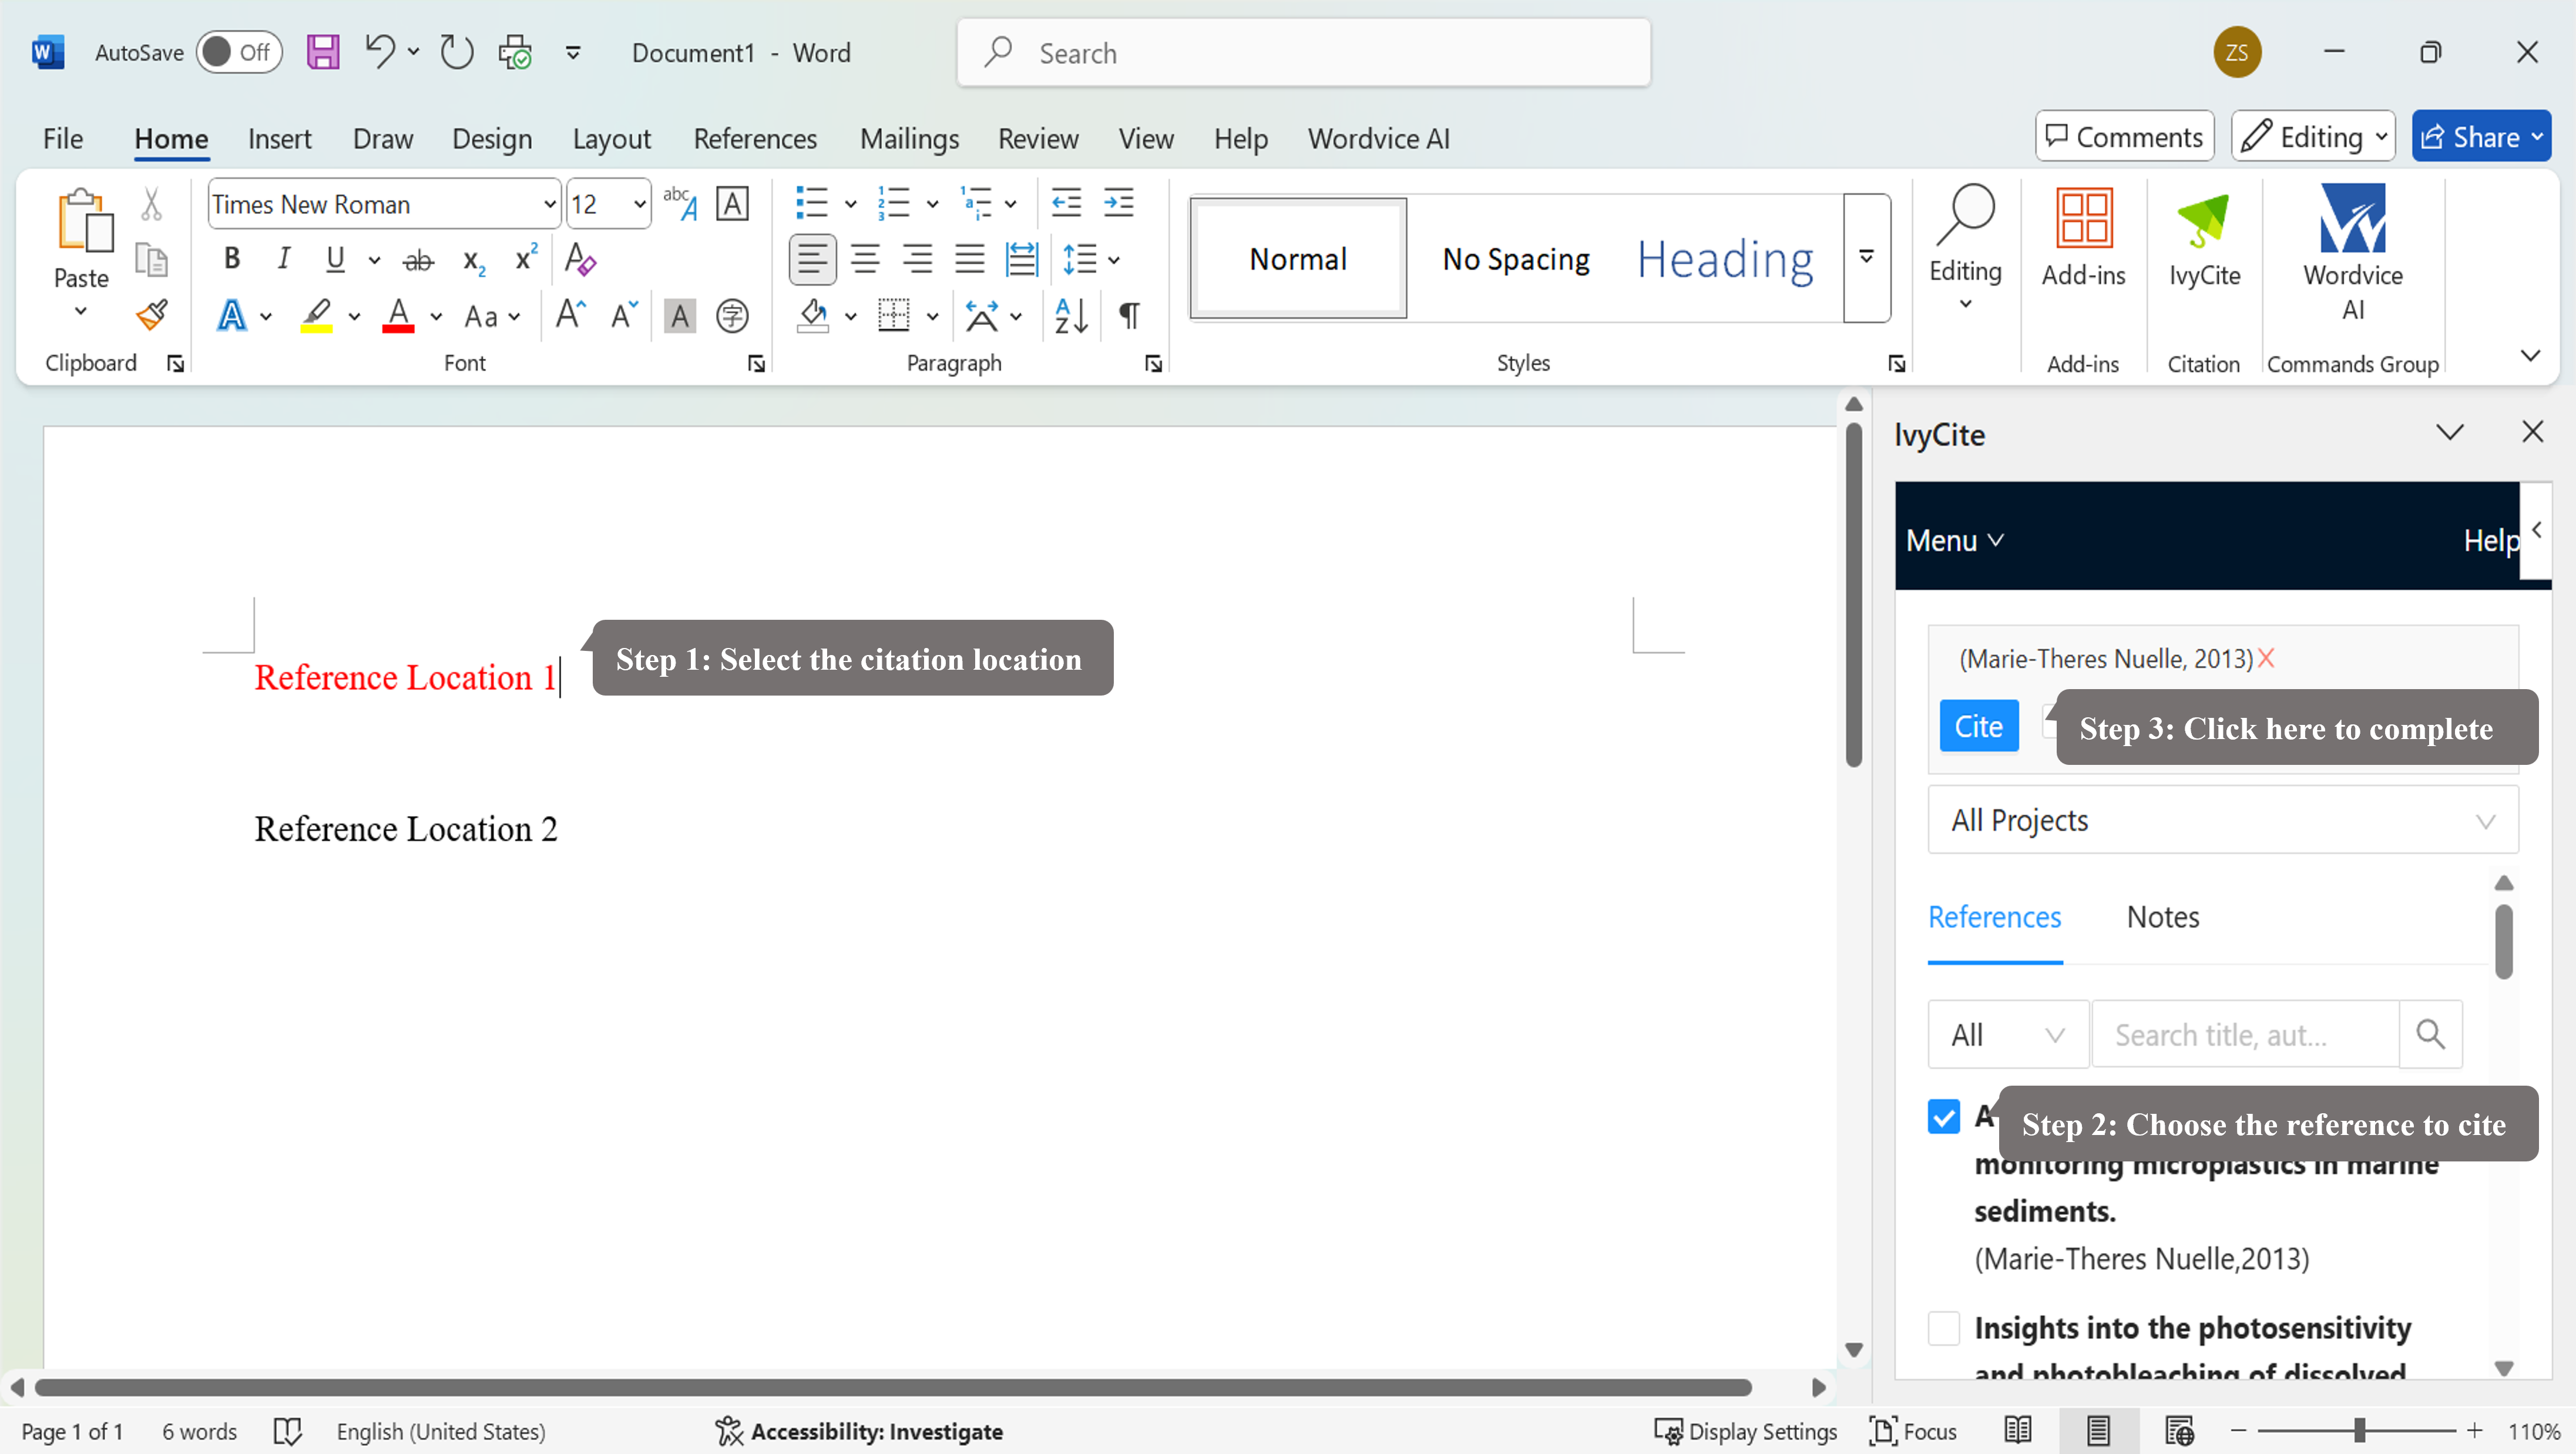The width and height of the screenshot is (2576, 1454).
Task: Toggle bold formatting
Action: pyautogui.click(x=232, y=259)
